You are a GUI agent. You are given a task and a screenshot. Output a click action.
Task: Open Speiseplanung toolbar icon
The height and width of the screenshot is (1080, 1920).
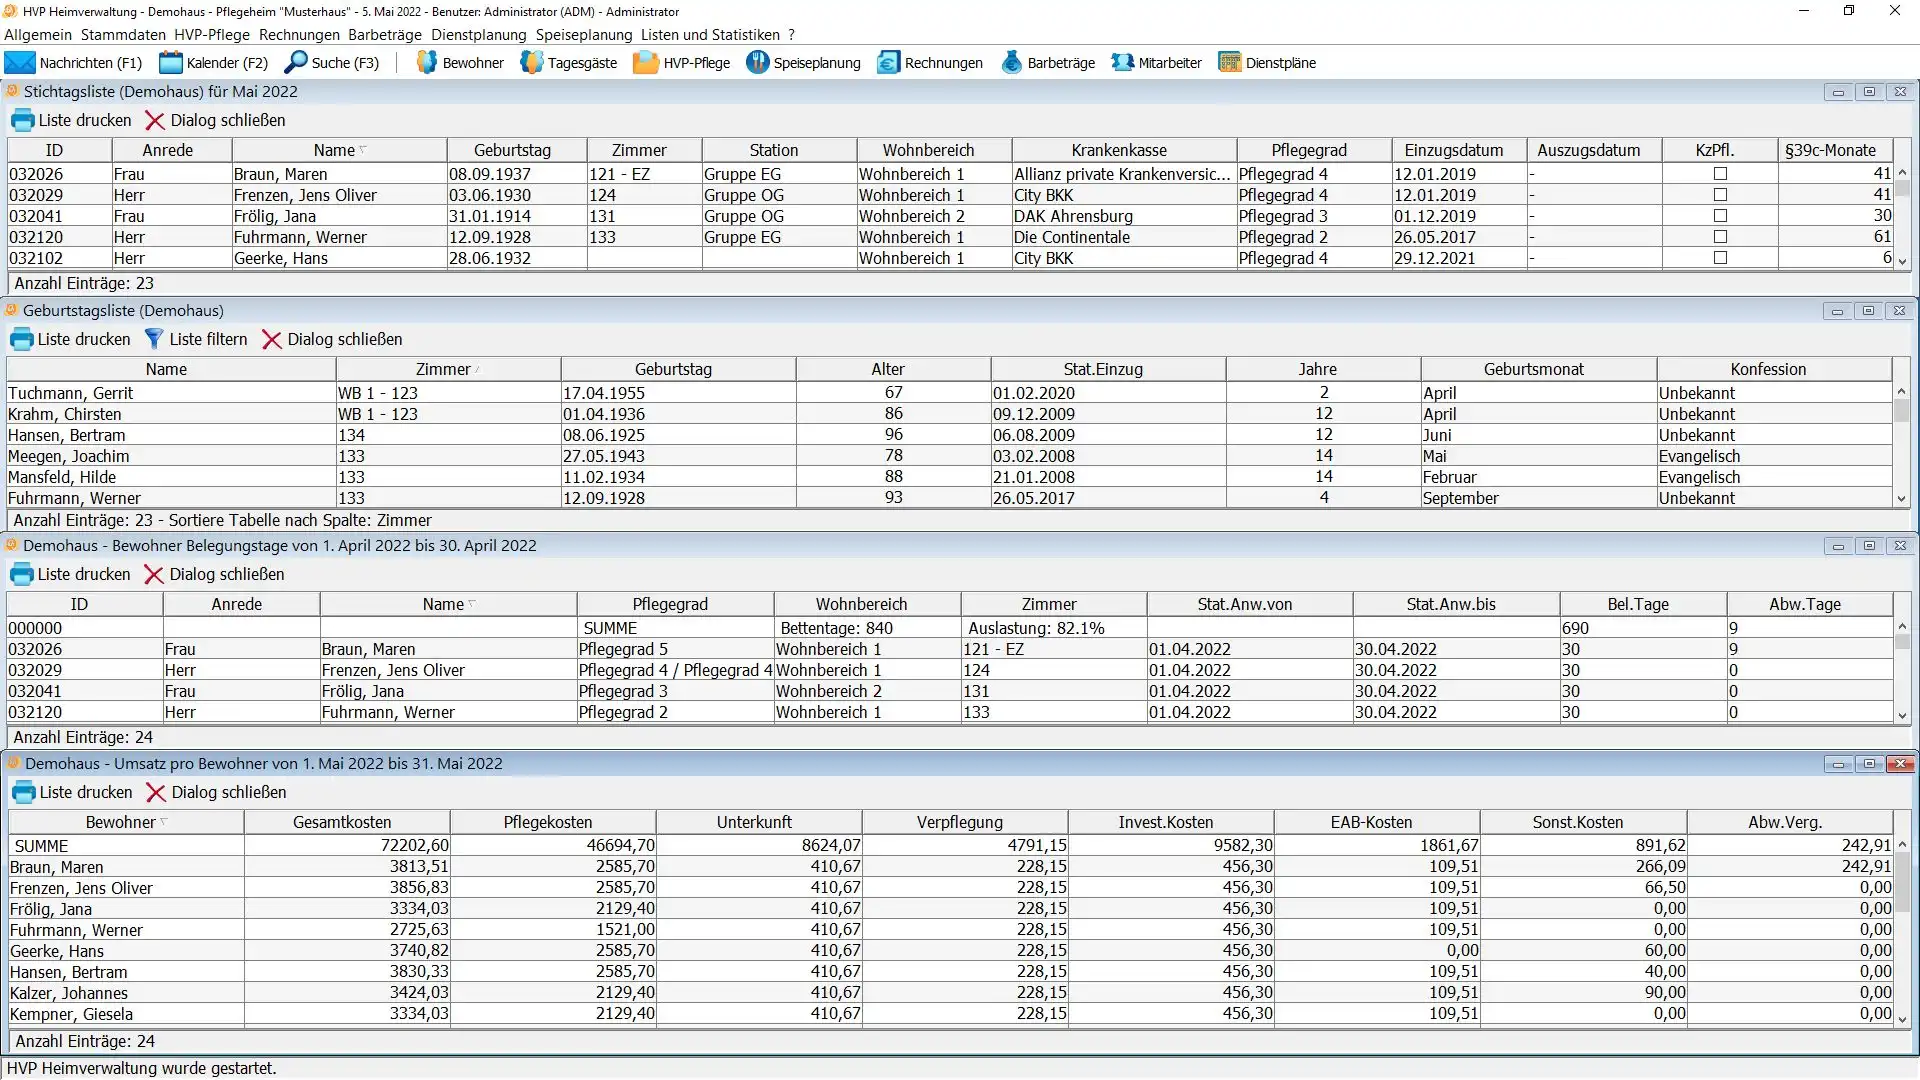click(x=758, y=63)
